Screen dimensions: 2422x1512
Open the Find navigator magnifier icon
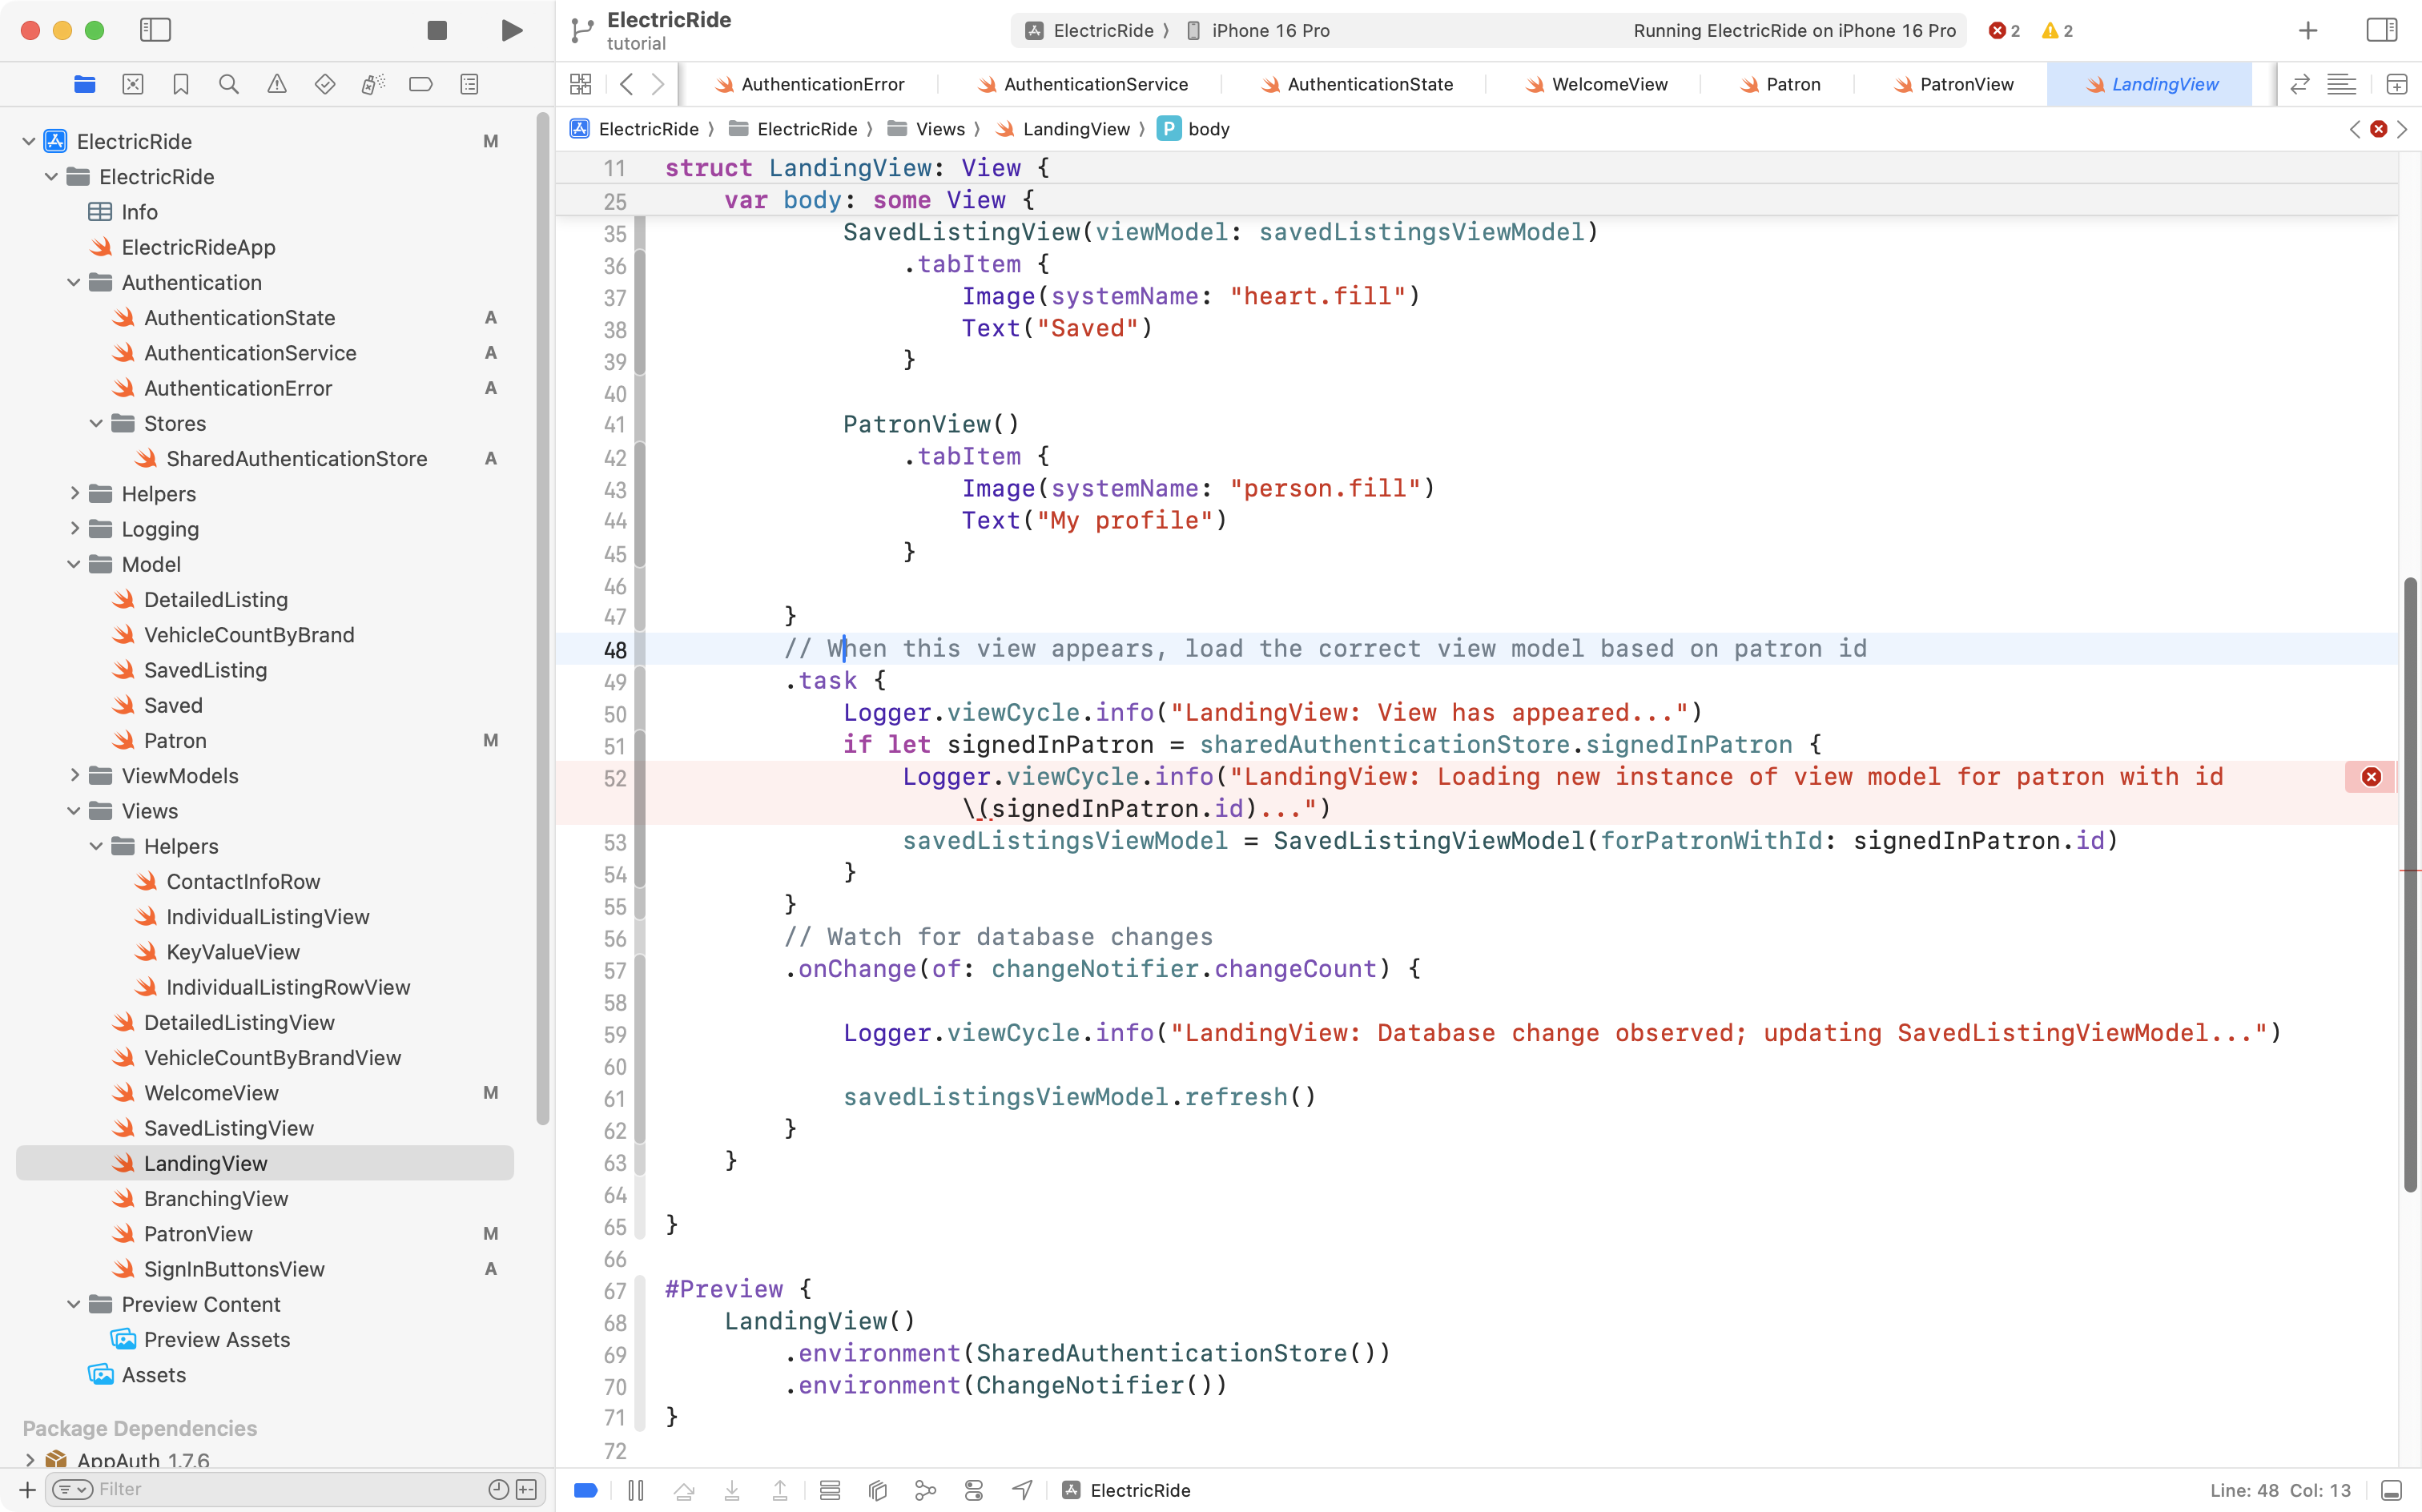point(228,84)
